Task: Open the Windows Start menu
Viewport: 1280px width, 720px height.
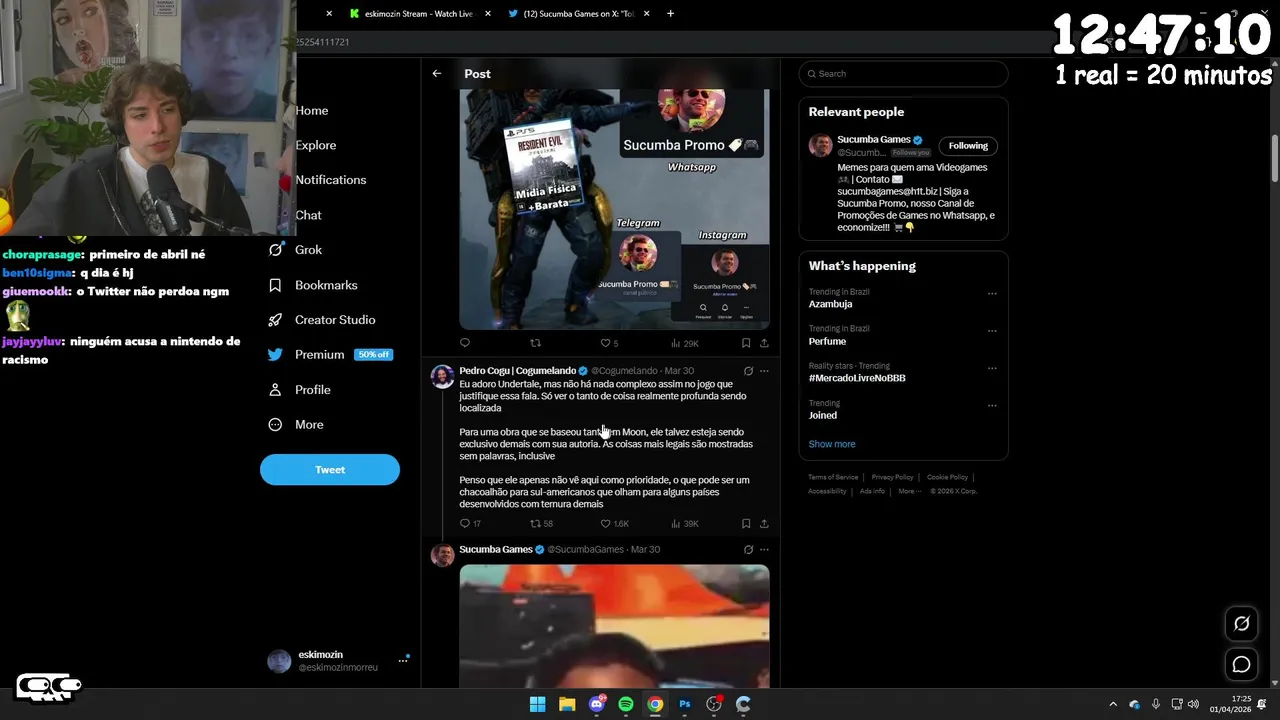Action: [x=537, y=704]
